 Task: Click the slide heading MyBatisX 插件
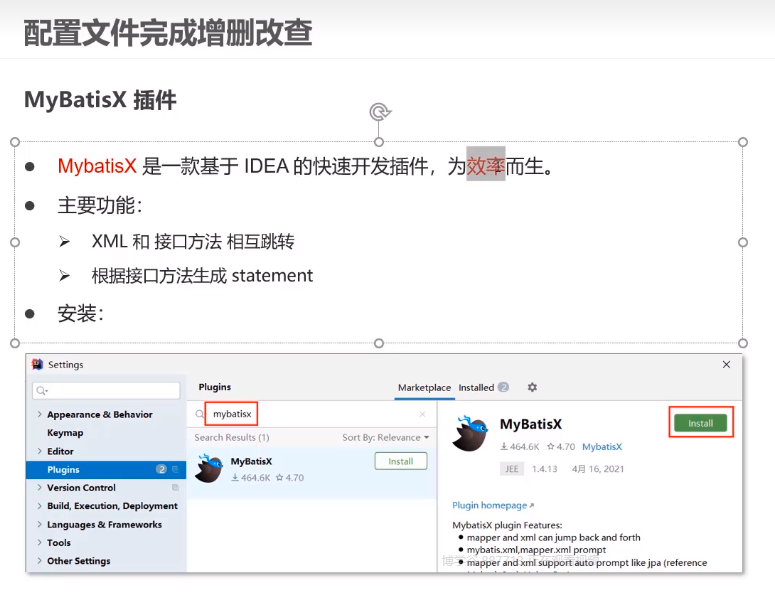[100, 99]
